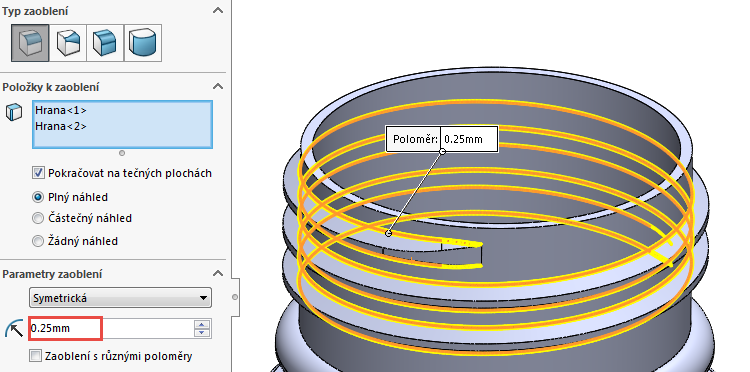This screenshot has height=372, width=750.
Task: Click the 0.25mm radius input field
Action: click(x=111, y=328)
